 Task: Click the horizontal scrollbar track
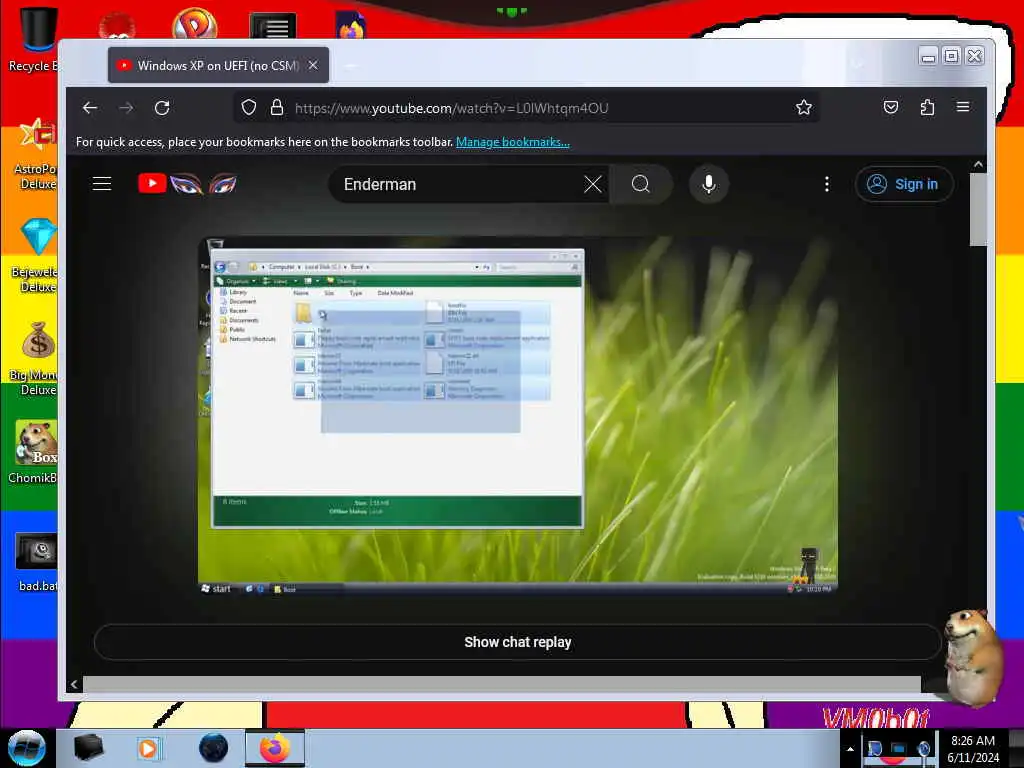coord(502,684)
